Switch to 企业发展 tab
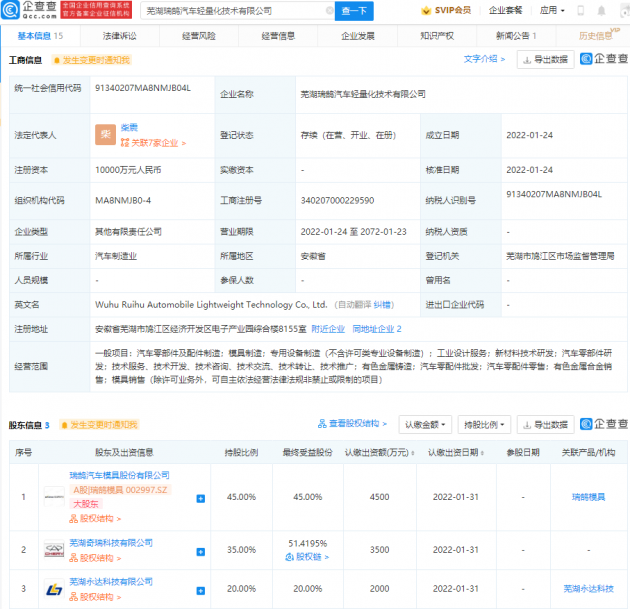 pyautogui.click(x=358, y=36)
